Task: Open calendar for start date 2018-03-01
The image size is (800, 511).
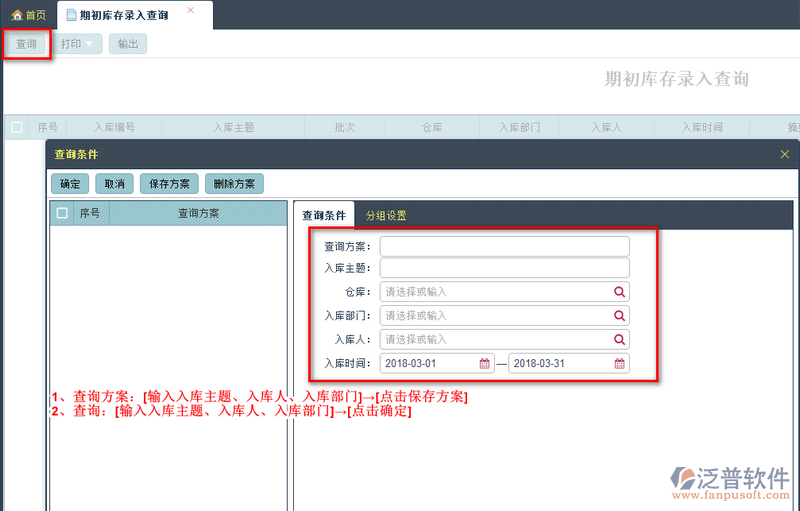Action: coord(484,363)
